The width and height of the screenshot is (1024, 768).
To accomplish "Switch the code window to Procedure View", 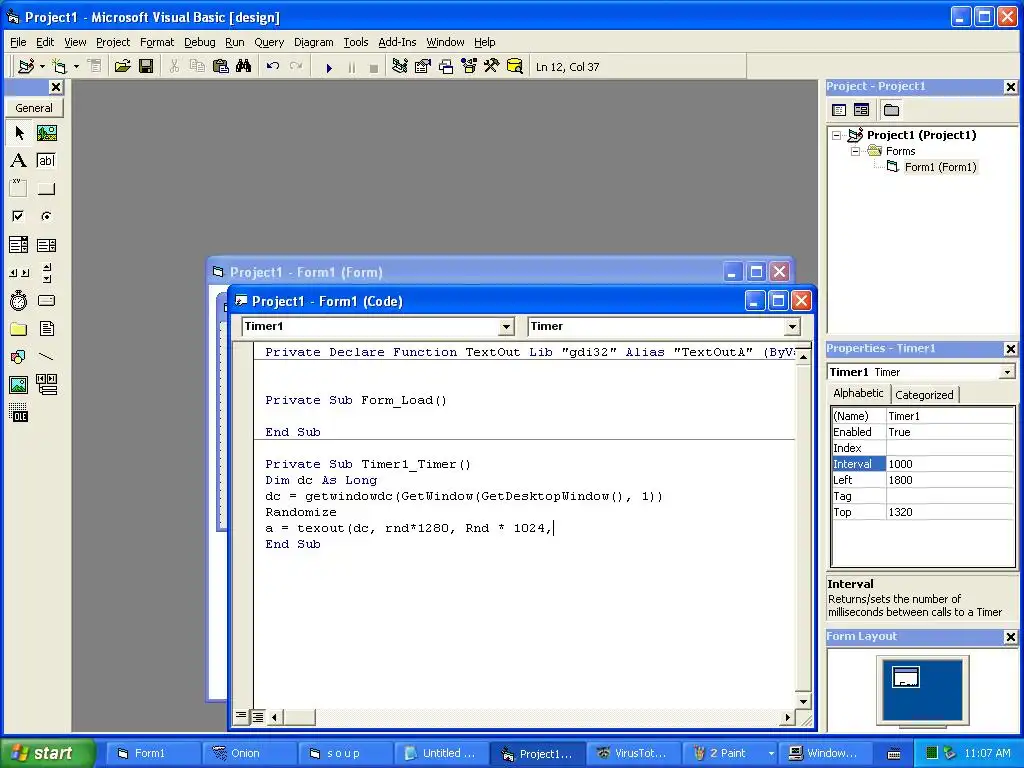I will tap(241, 716).
